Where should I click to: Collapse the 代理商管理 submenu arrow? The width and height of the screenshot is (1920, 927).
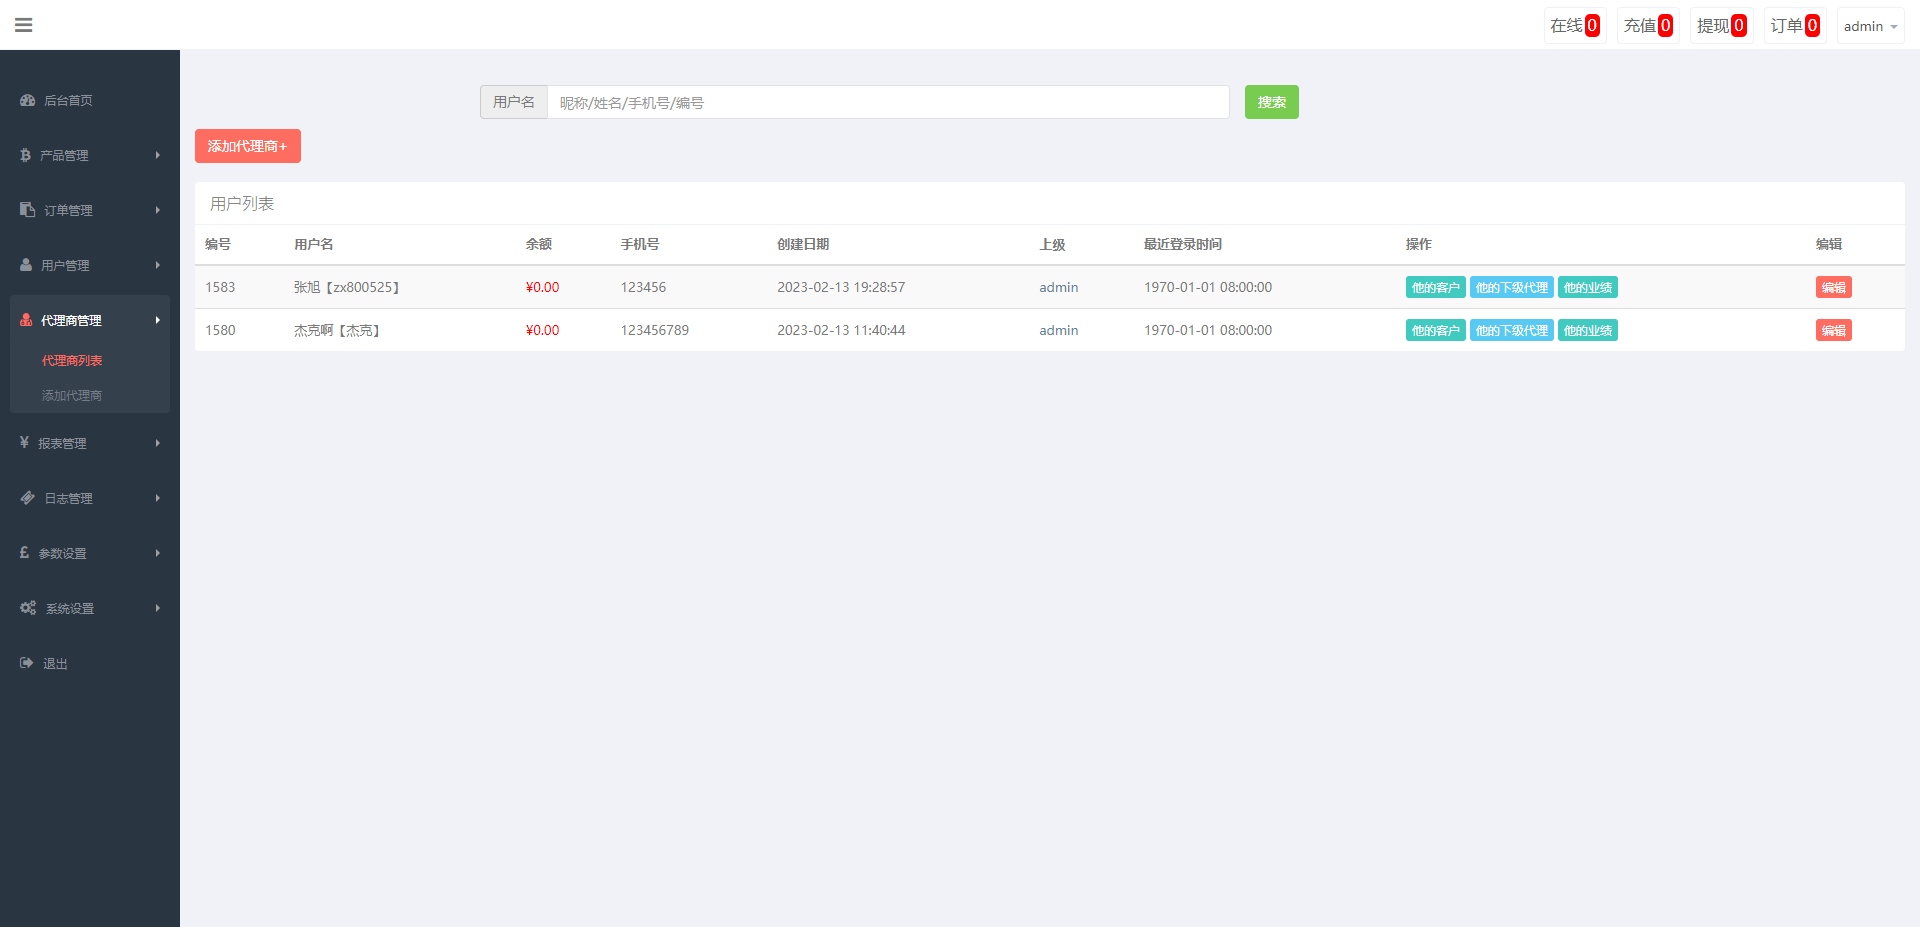point(158,320)
